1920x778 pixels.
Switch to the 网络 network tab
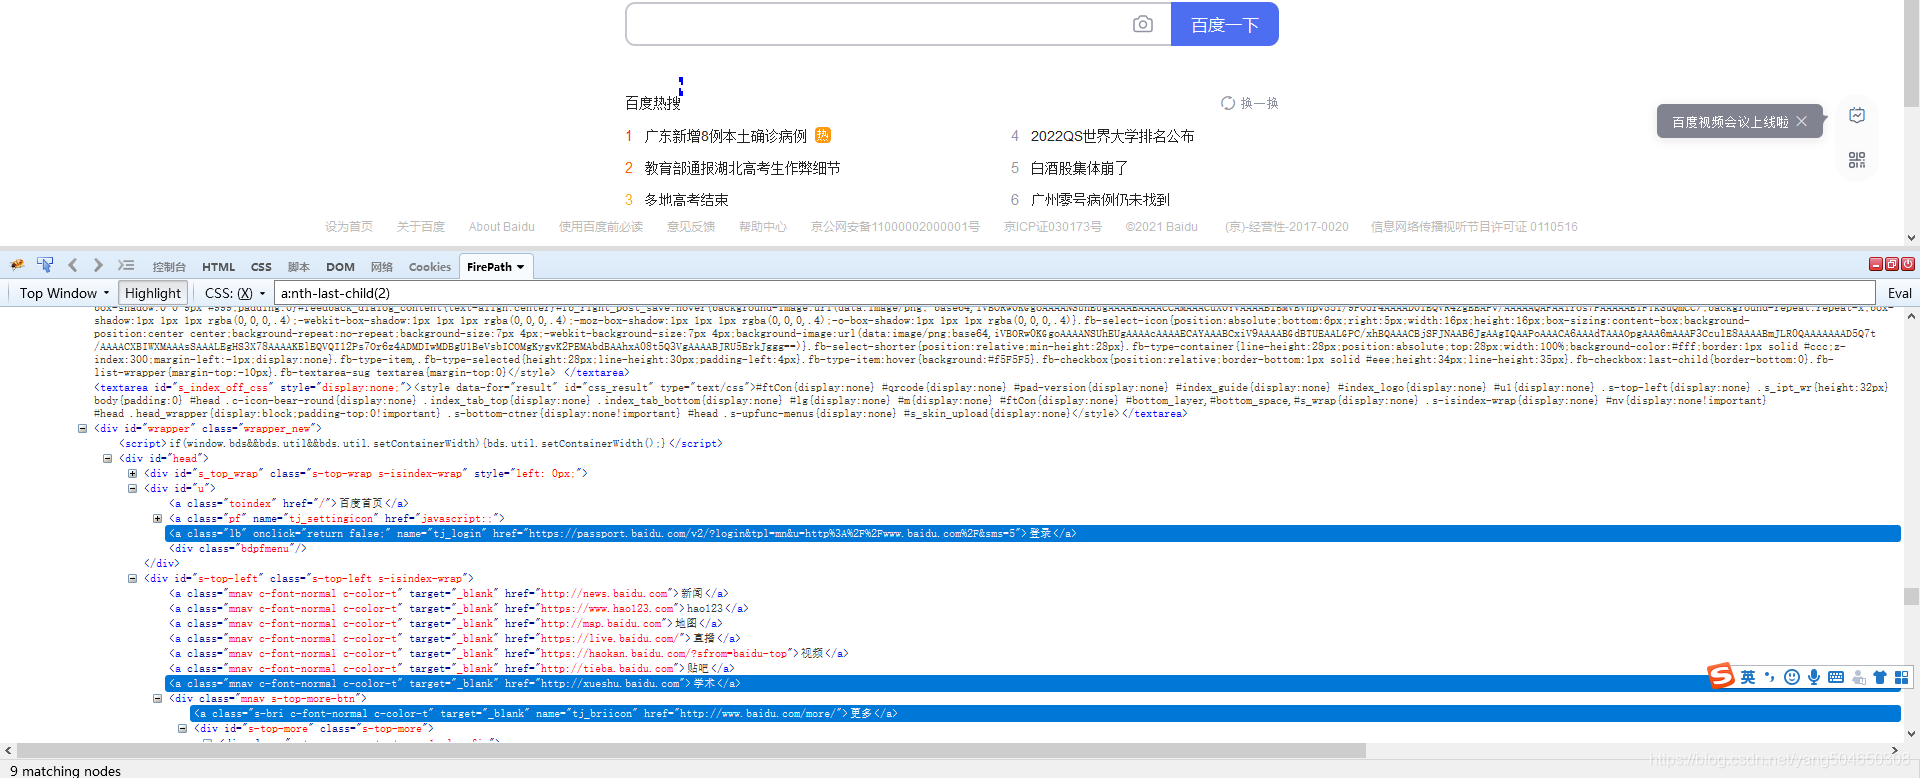pos(382,267)
